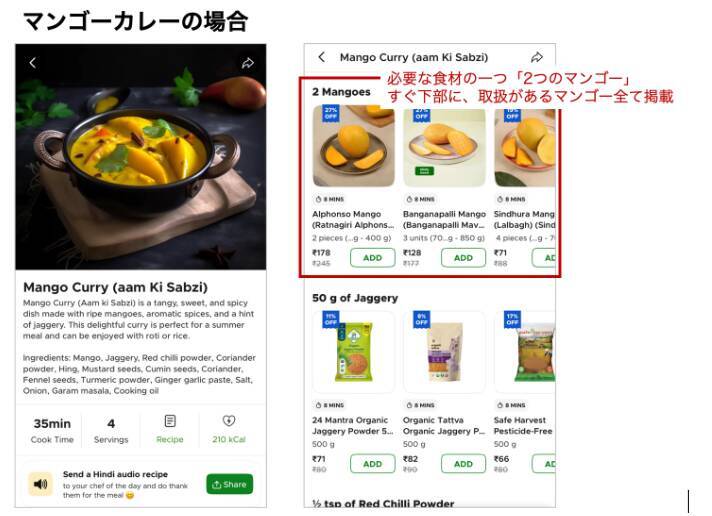Tap share arrow over the curry photo
The width and height of the screenshot is (712, 516).
(x=248, y=63)
